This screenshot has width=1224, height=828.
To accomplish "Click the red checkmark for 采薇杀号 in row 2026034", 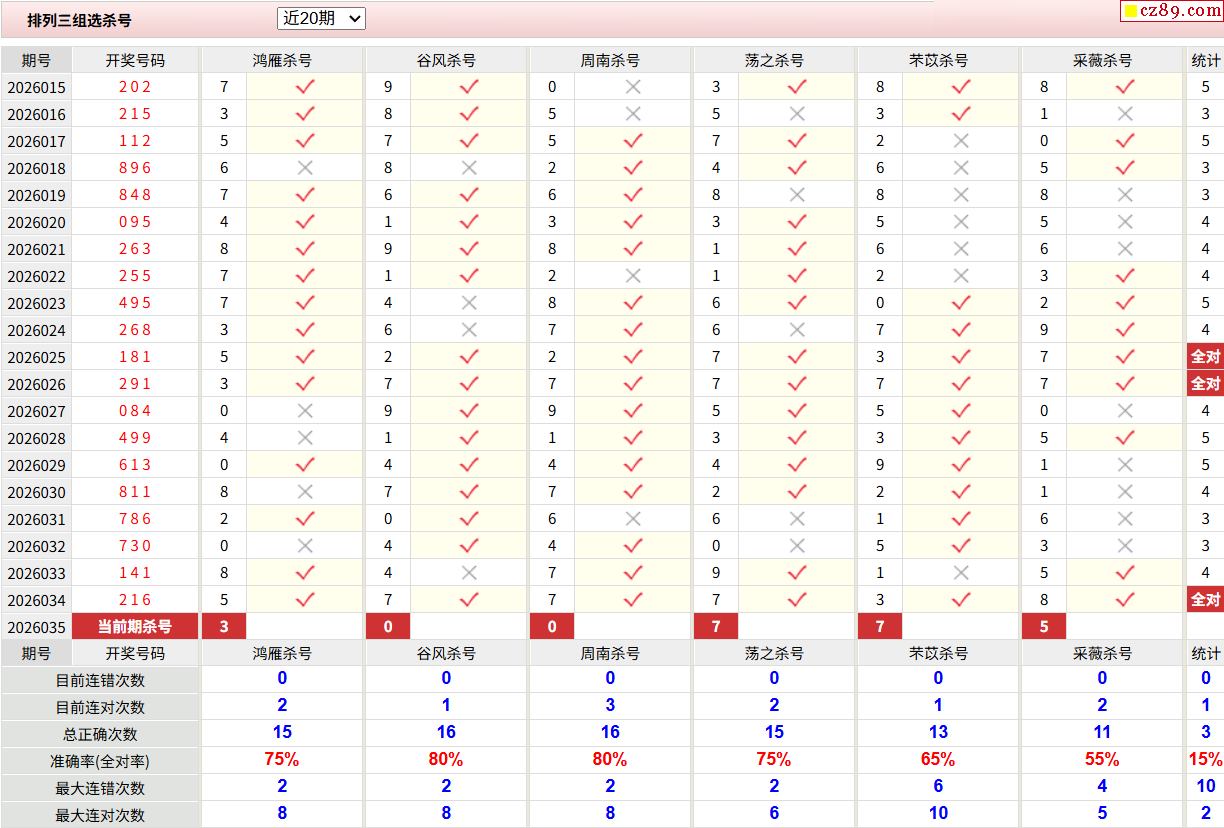I will tap(1125, 600).
